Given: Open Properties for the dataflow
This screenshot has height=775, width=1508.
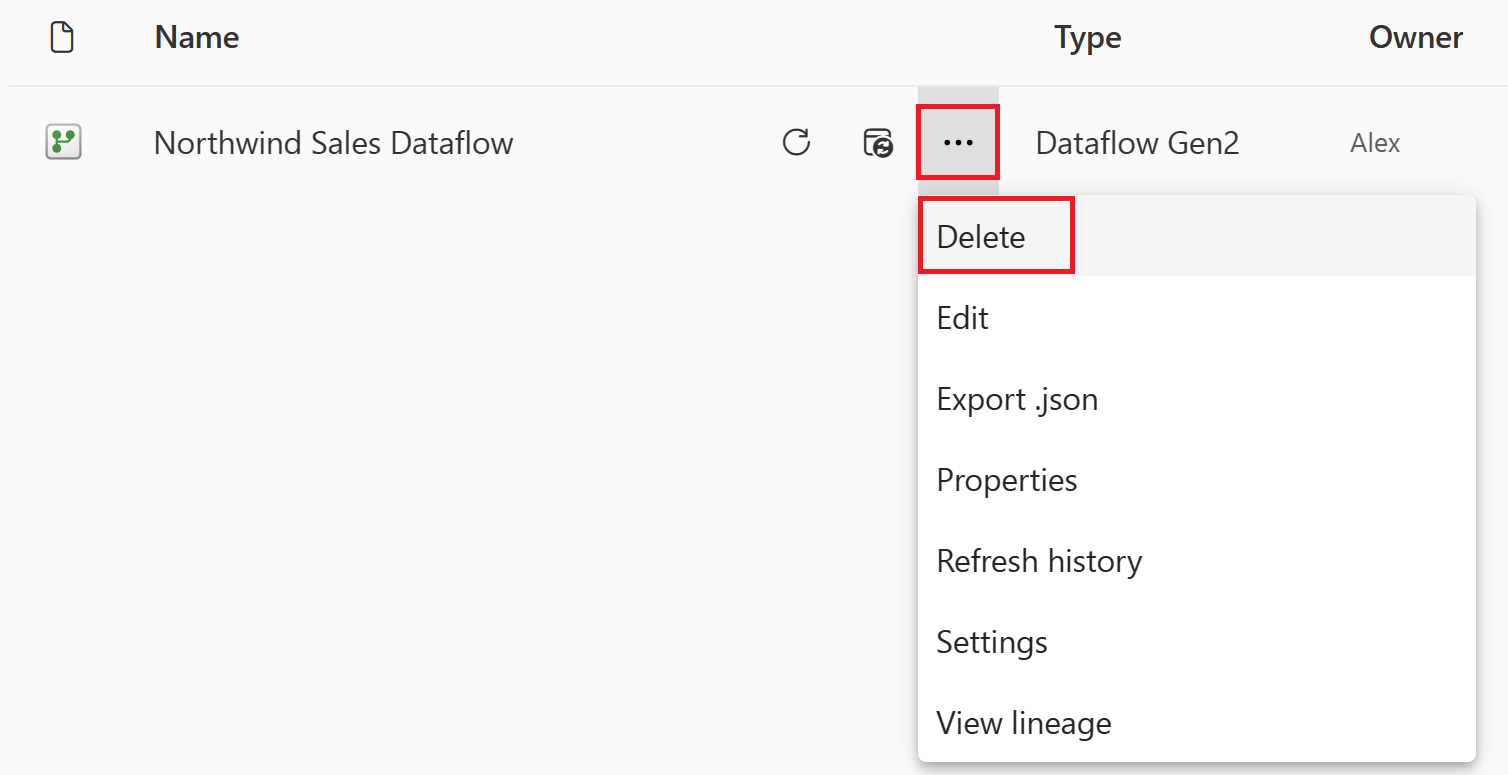Looking at the screenshot, I should (x=1006, y=479).
